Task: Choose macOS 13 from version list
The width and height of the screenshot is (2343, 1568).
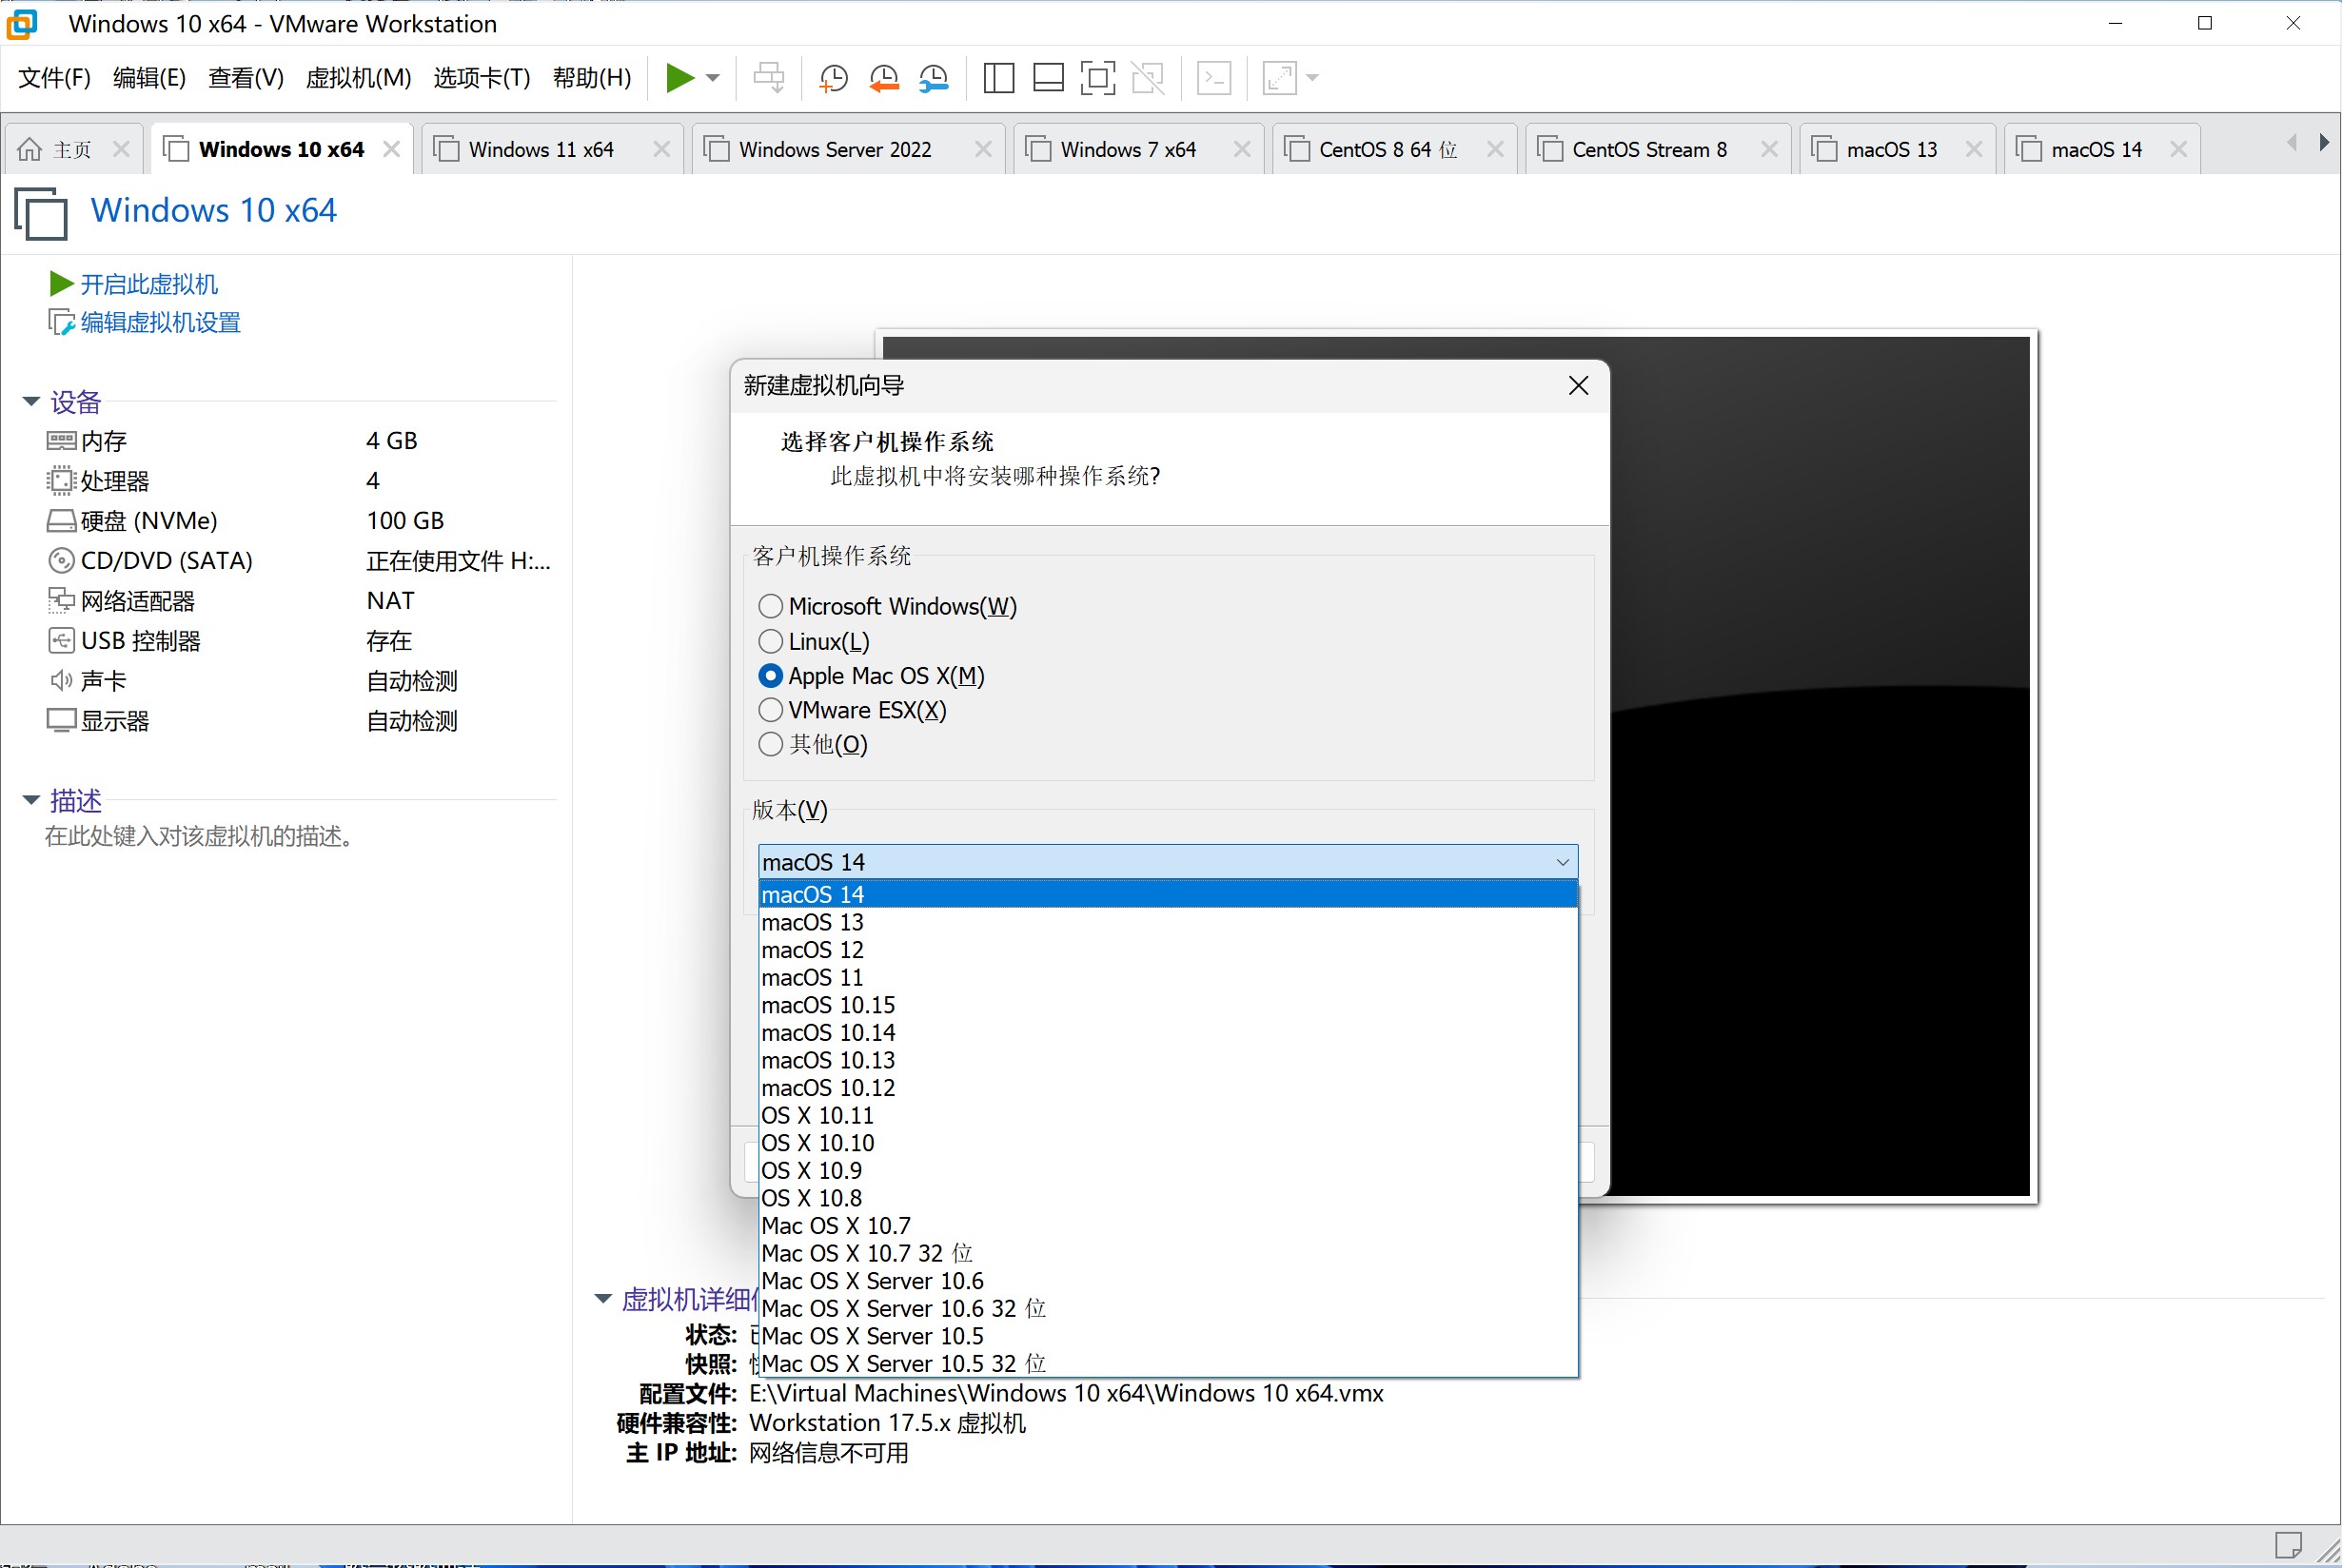Action: pyautogui.click(x=1168, y=922)
